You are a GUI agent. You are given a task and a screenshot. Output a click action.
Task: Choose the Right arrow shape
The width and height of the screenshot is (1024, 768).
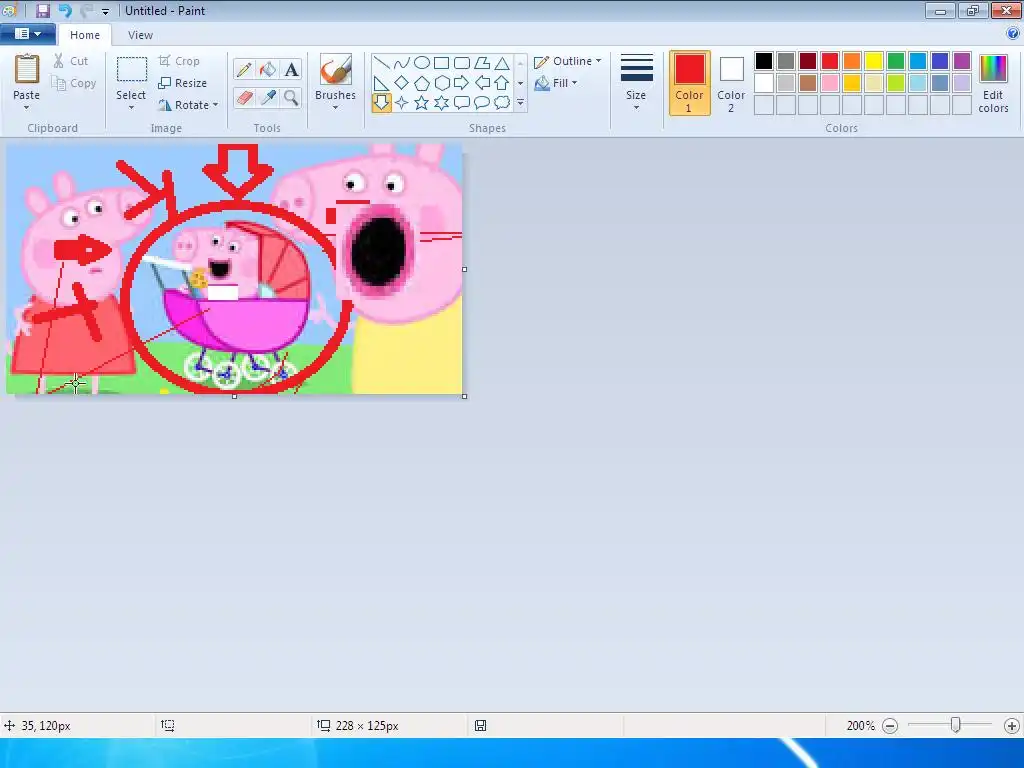462,83
